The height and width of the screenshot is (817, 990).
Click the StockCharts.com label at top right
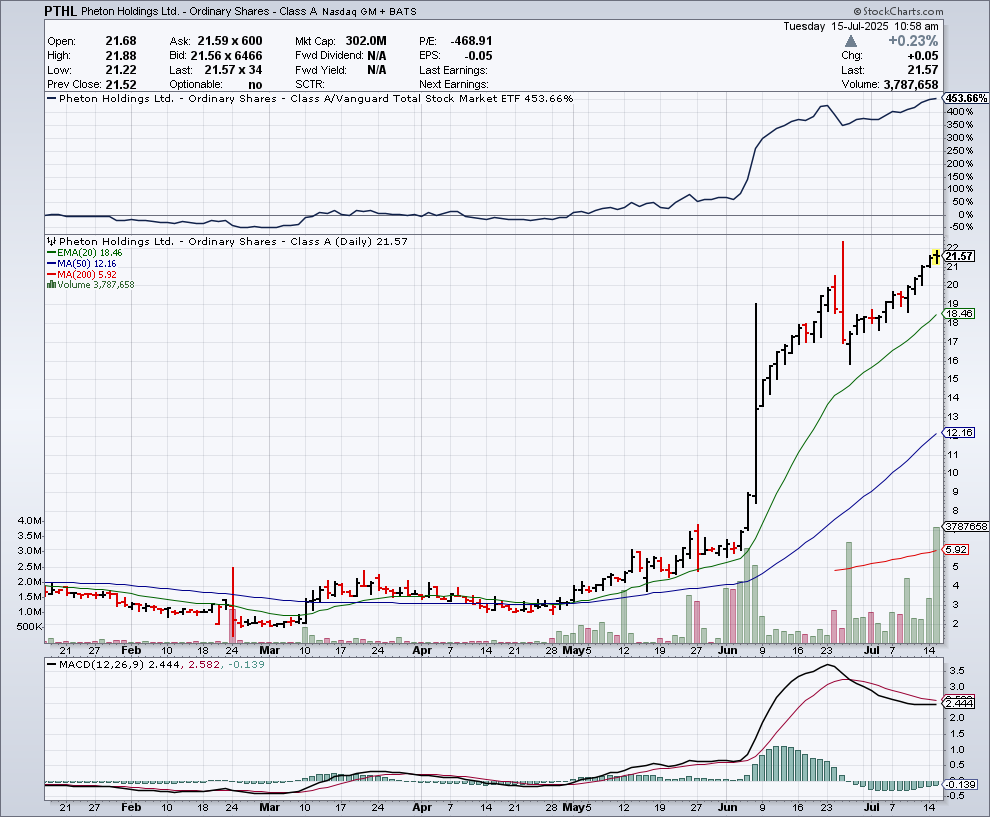[898, 11]
